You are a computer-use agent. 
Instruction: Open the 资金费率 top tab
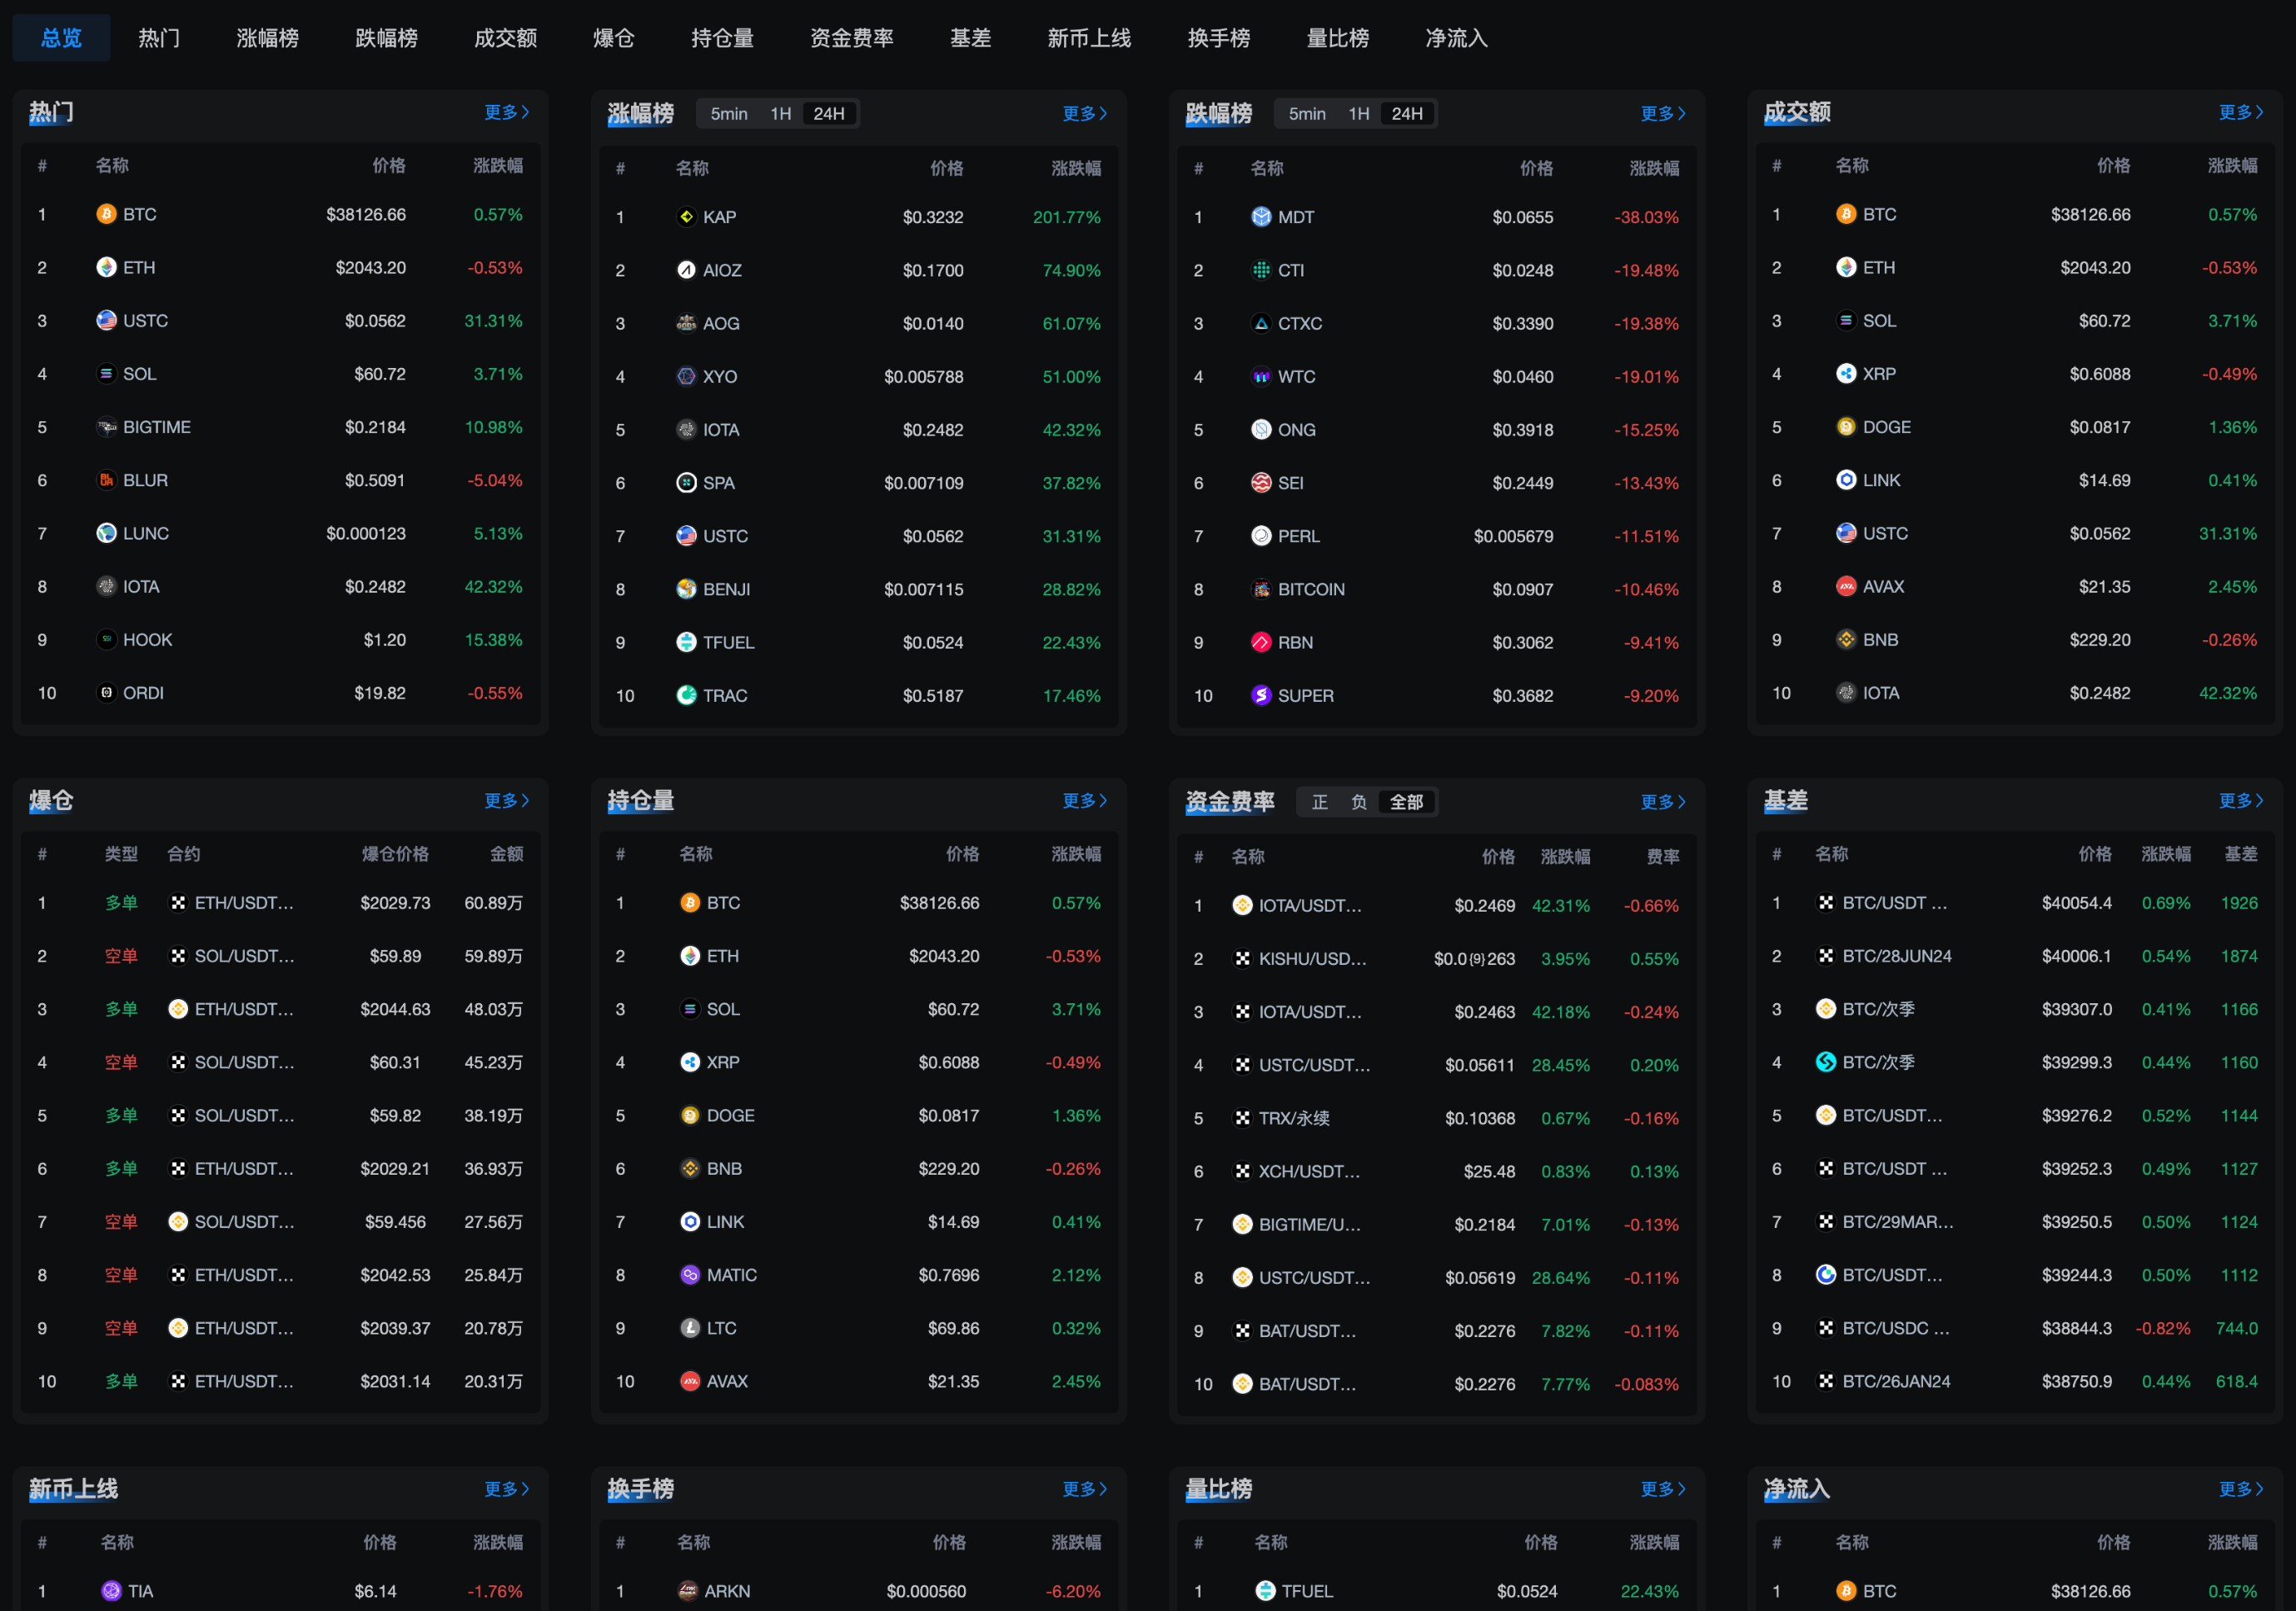[851, 38]
